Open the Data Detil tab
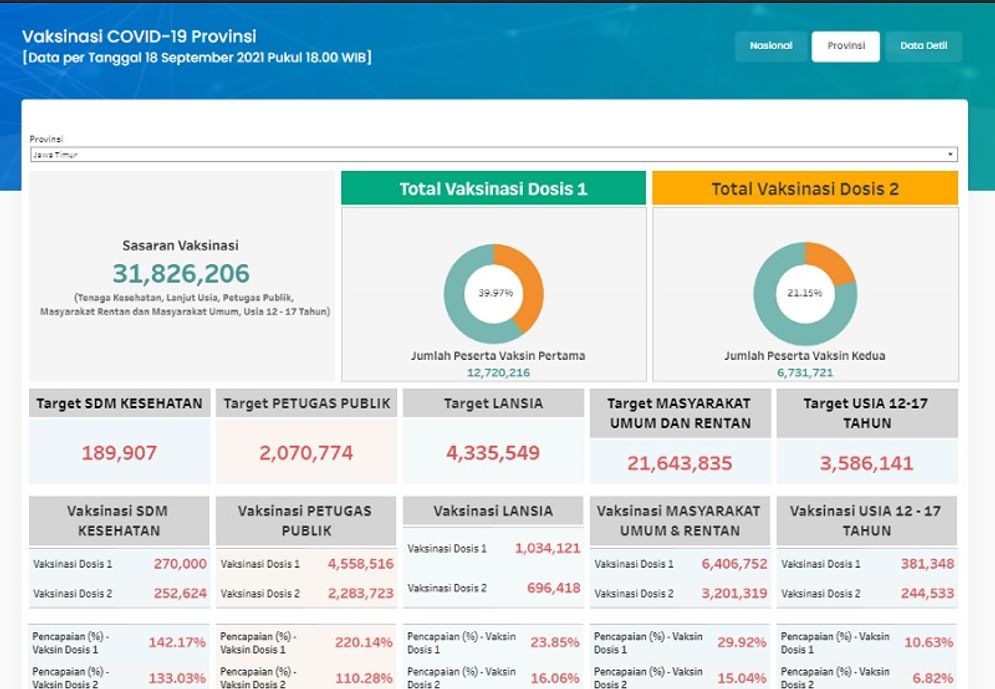Screen dimensions: 995x689 coord(923,46)
